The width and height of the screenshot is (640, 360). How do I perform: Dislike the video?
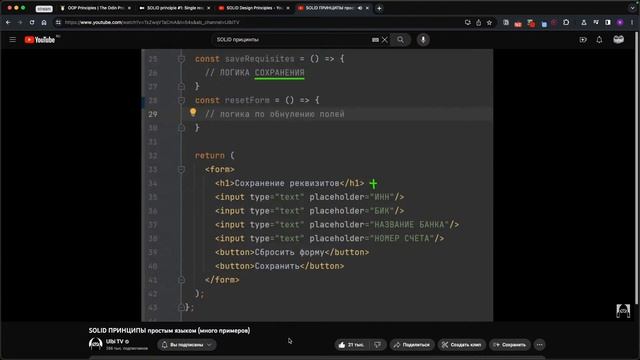378,345
